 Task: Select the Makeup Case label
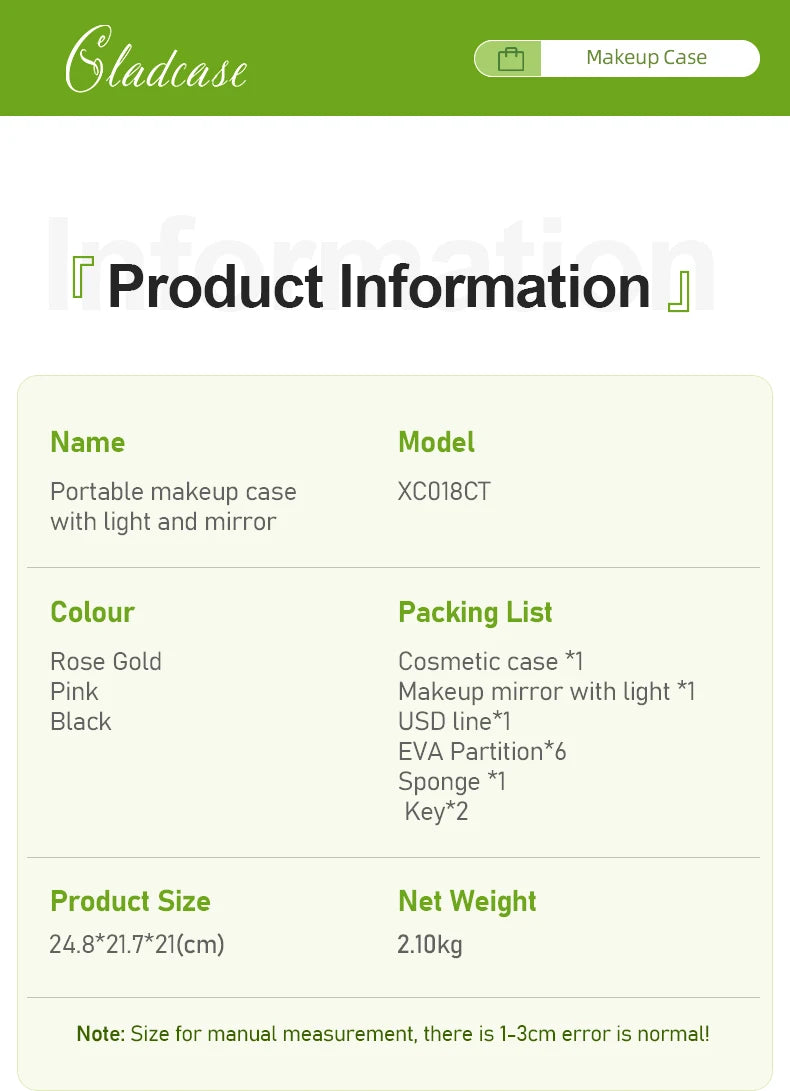pos(646,58)
